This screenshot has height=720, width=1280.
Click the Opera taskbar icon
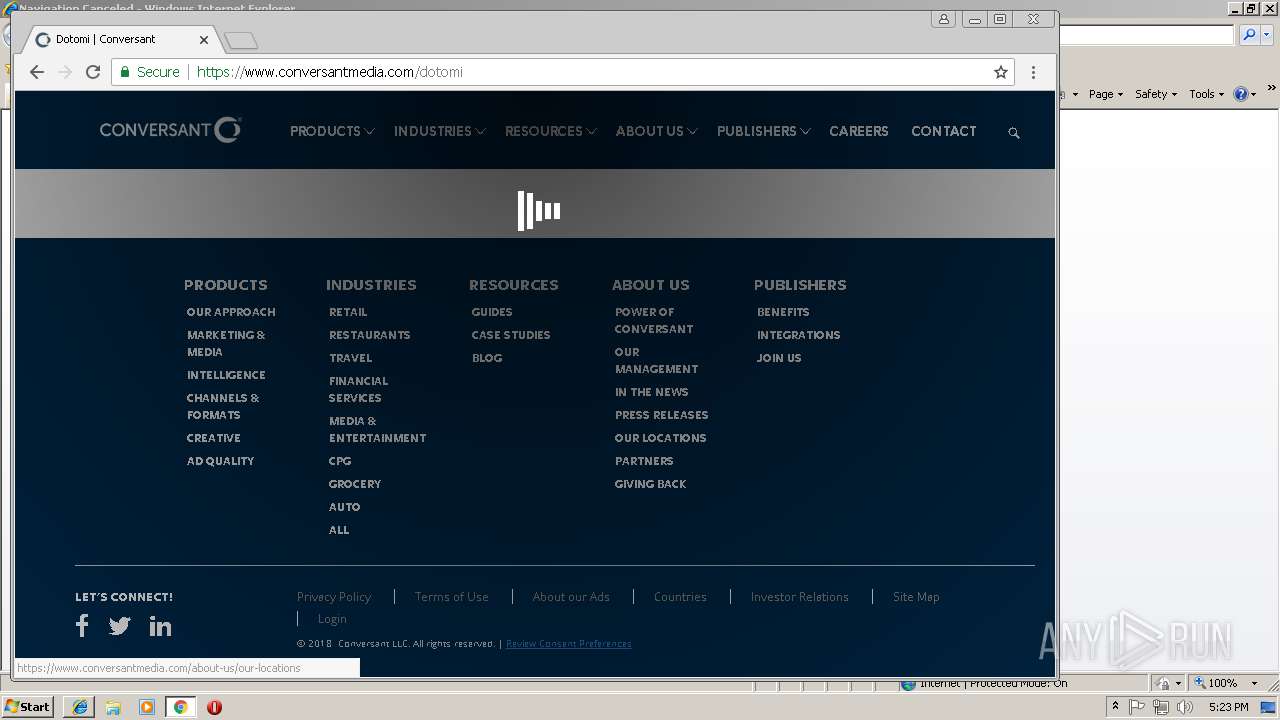214,707
